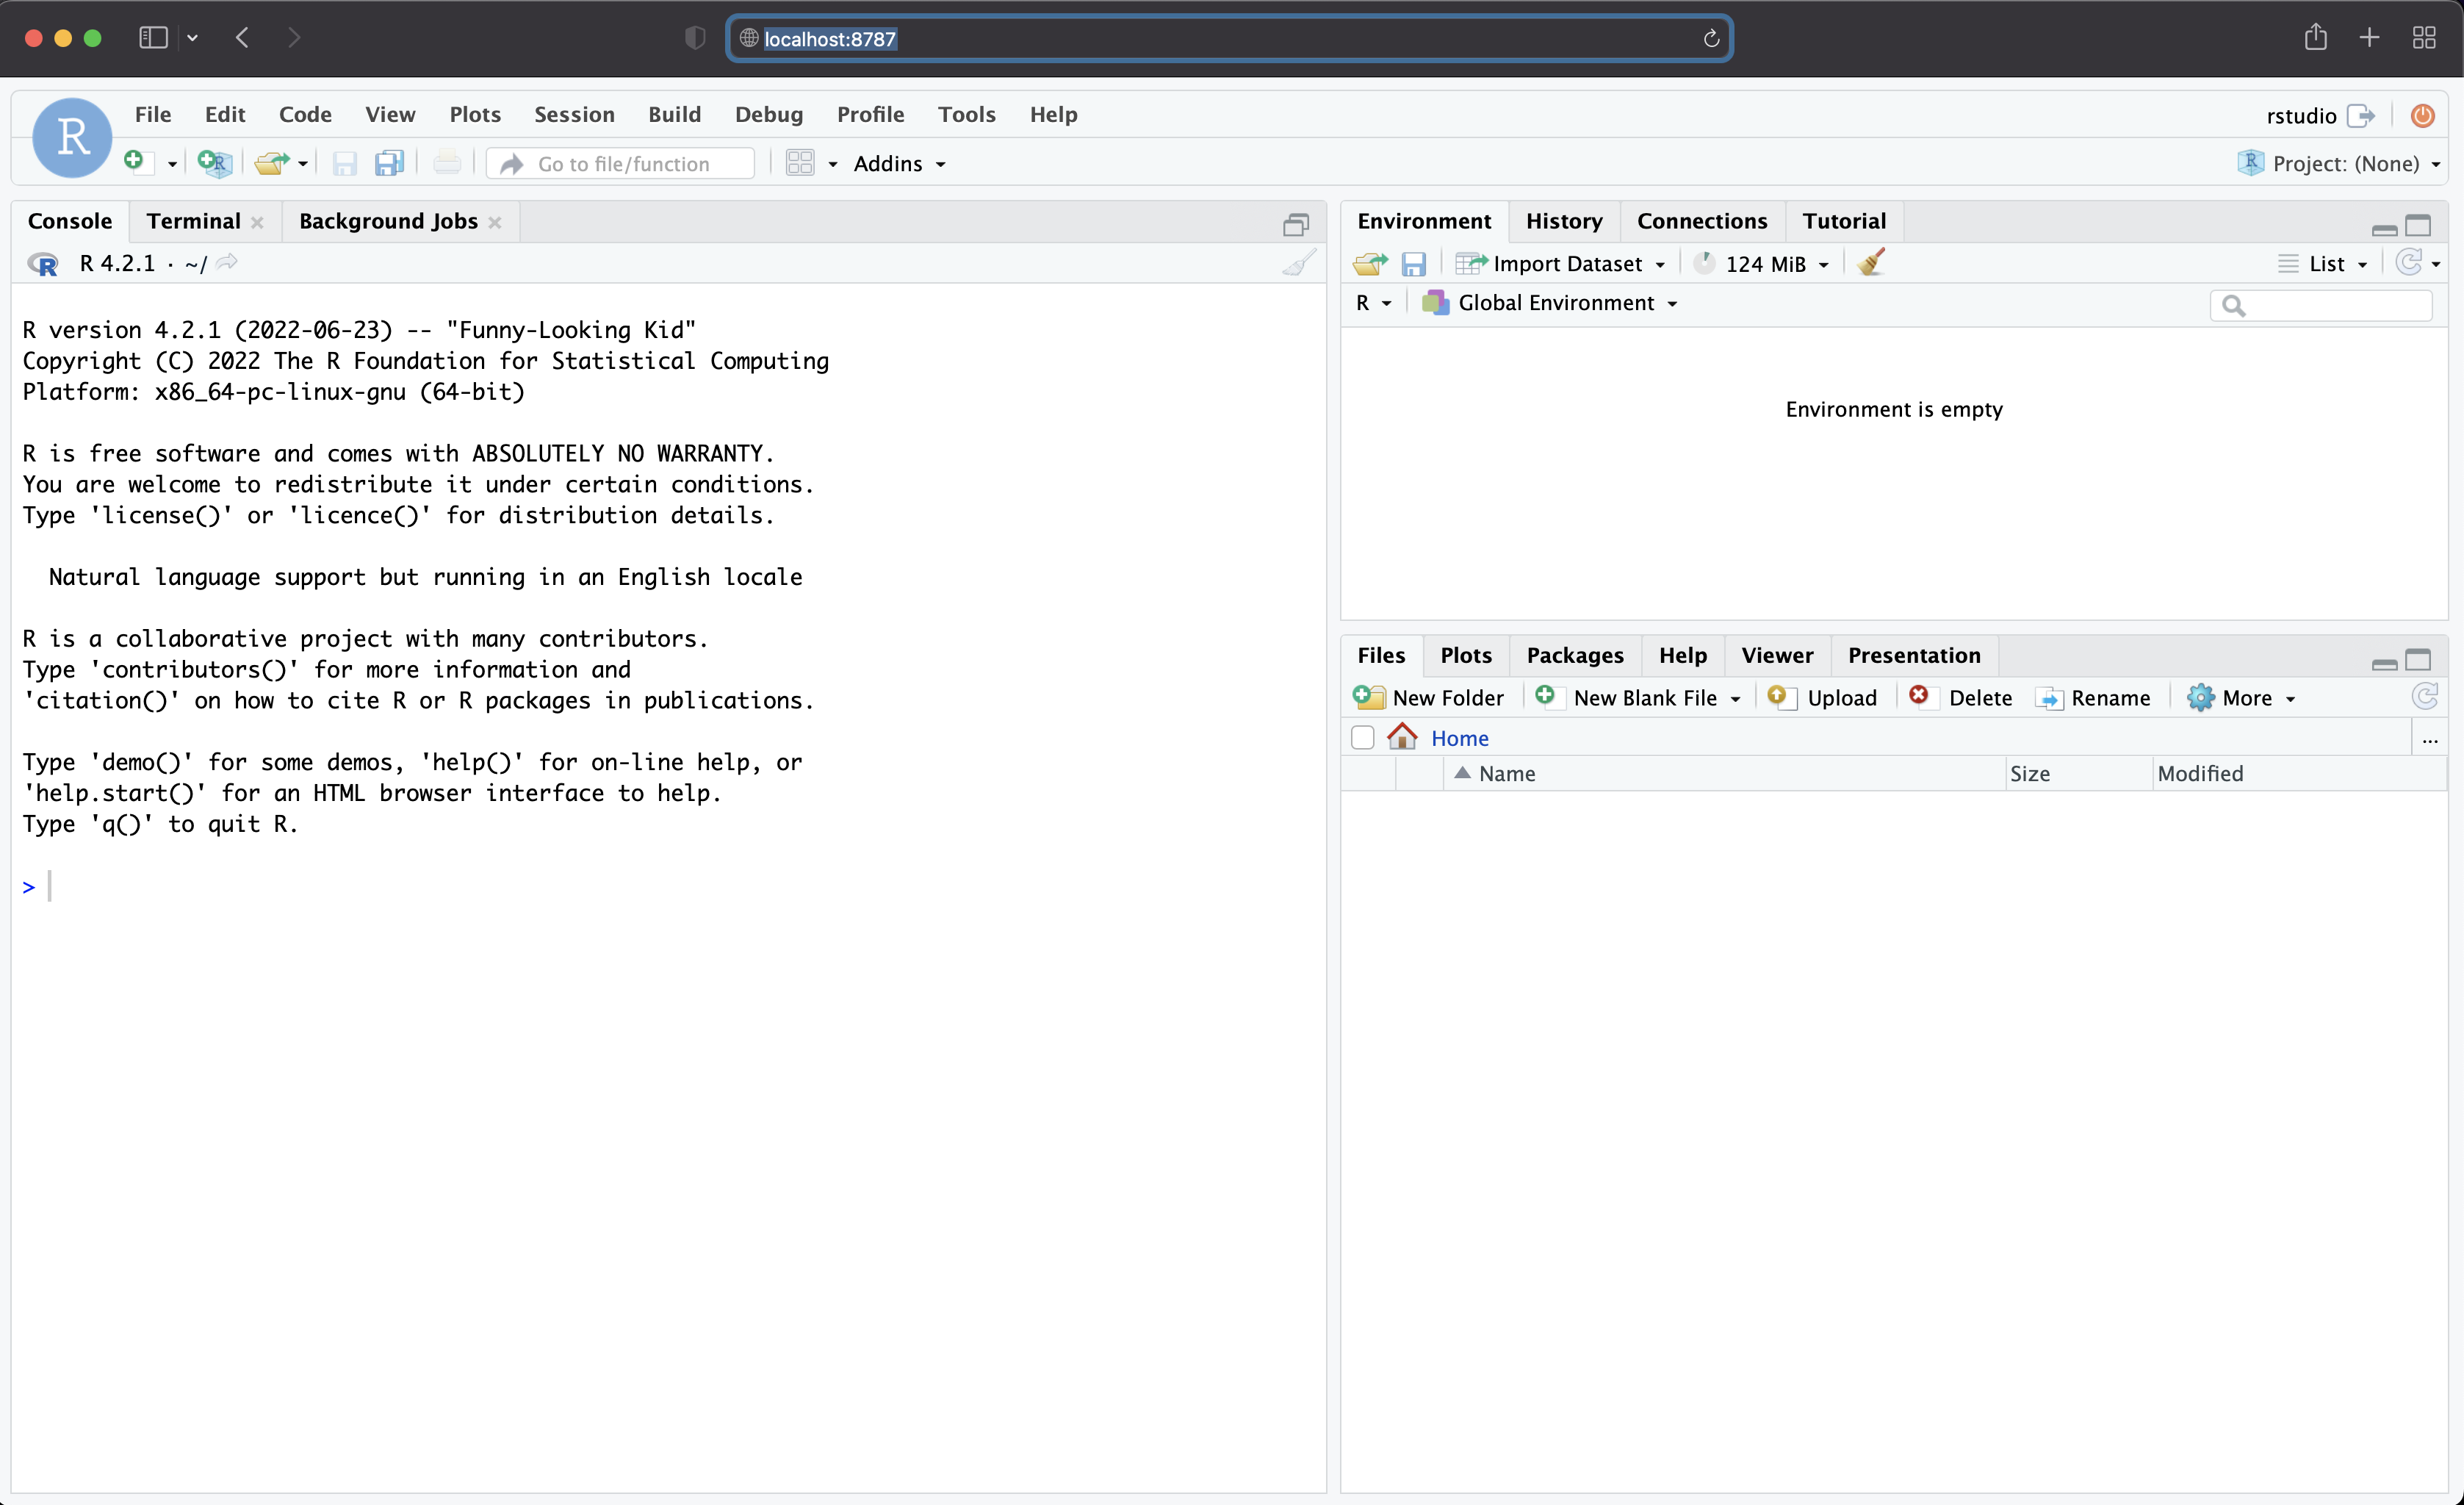Expand the Global Environment dropdown
This screenshot has width=2464, height=1505.
click(1555, 303)
